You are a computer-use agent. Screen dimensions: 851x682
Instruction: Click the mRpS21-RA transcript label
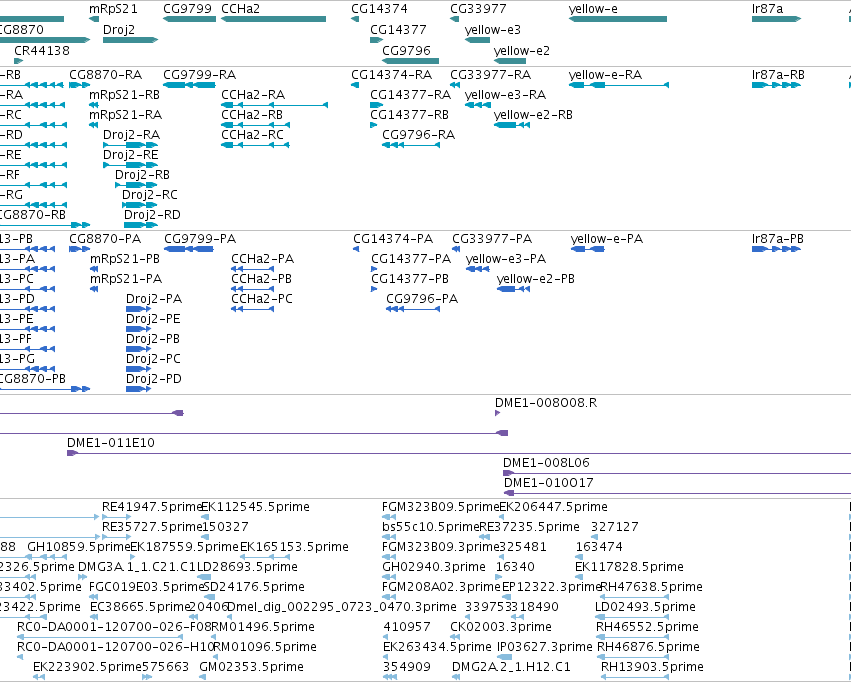point(125,114)
